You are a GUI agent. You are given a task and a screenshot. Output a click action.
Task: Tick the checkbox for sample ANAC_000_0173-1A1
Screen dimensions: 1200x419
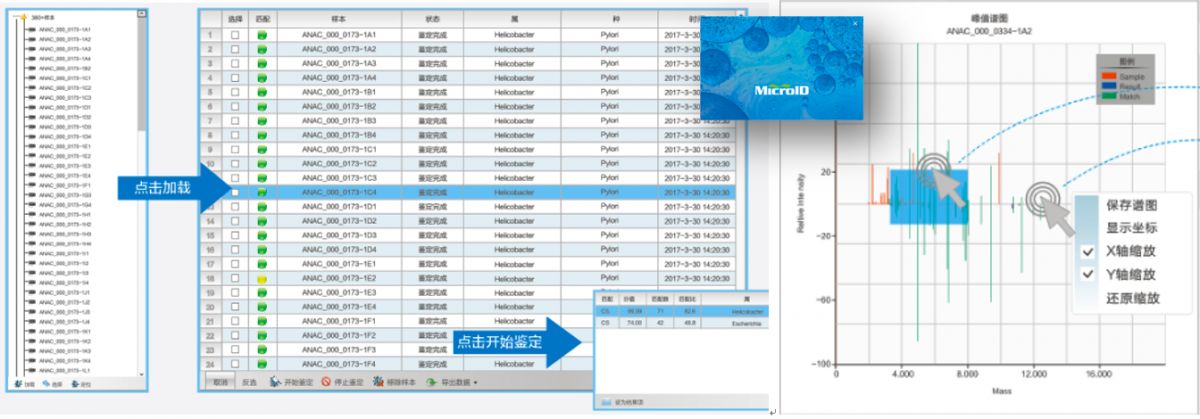235,35
